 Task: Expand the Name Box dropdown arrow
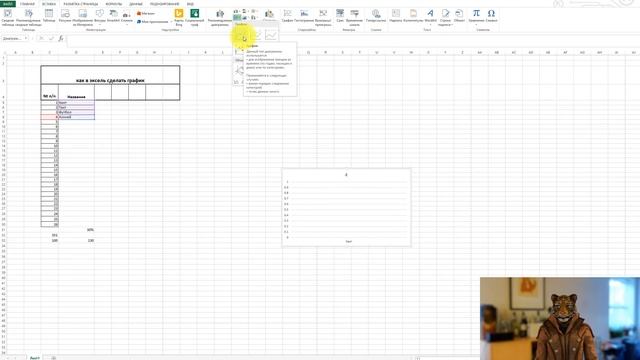pyautogui.click(x=26, y=38)
